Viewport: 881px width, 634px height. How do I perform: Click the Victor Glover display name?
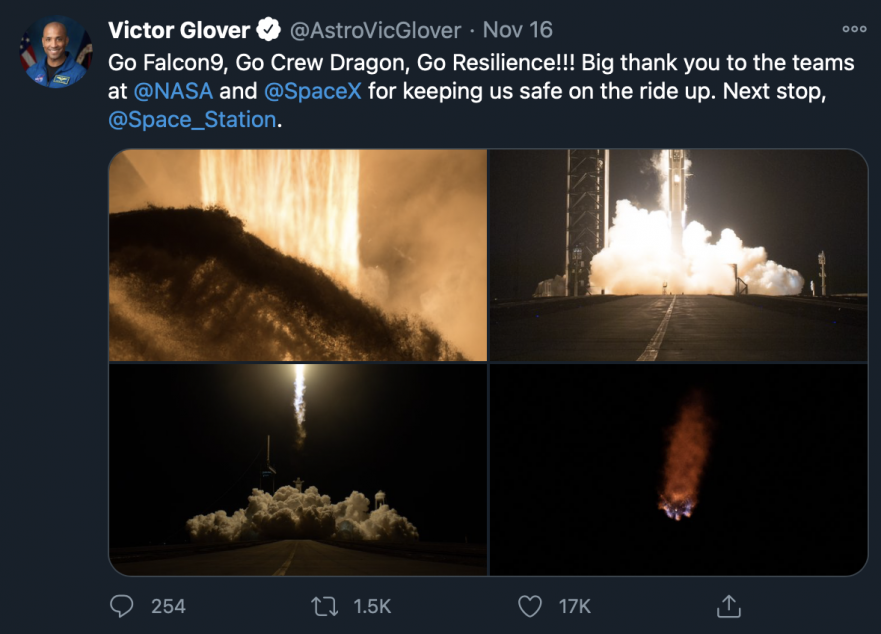179,30
